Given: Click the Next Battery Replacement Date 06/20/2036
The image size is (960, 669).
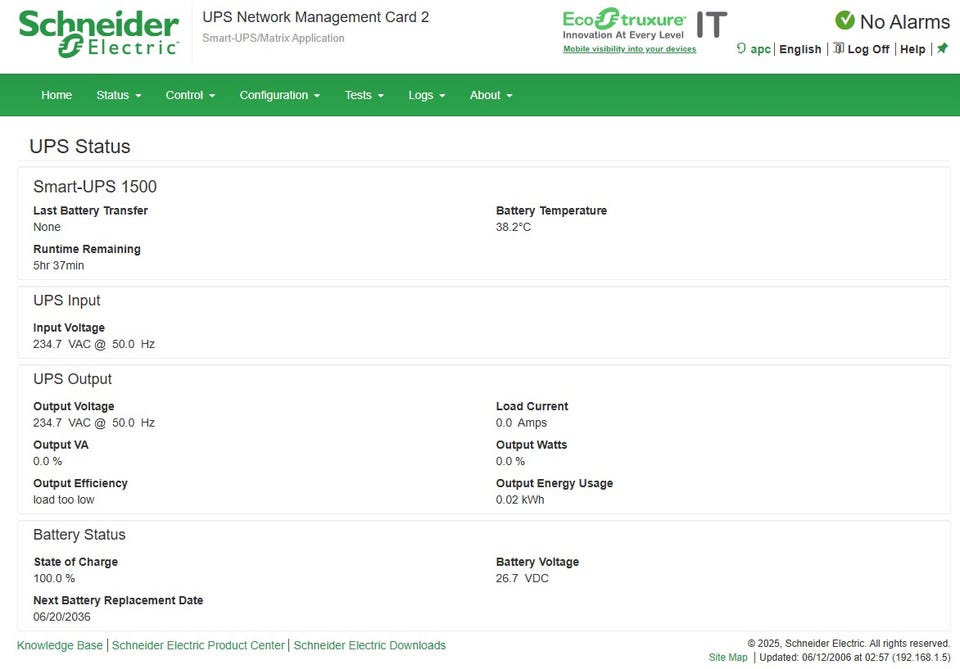Looking at the screenshot, I should point(62,616).
